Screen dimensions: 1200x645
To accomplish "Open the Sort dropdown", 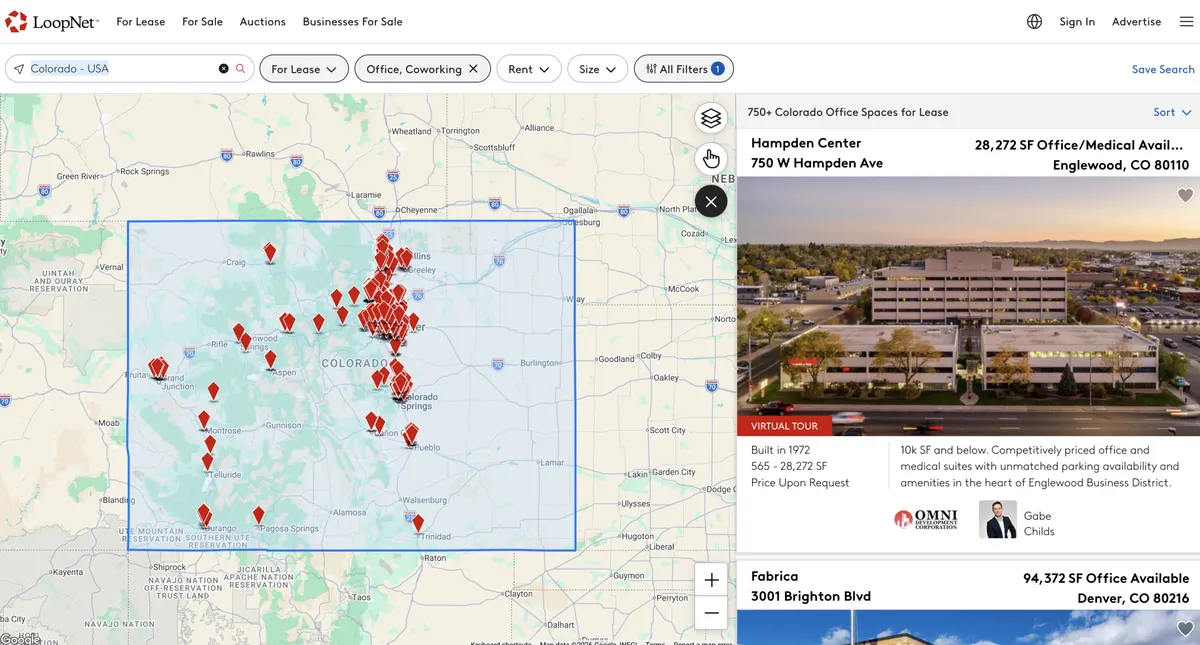I will [x=1172, y=112].
